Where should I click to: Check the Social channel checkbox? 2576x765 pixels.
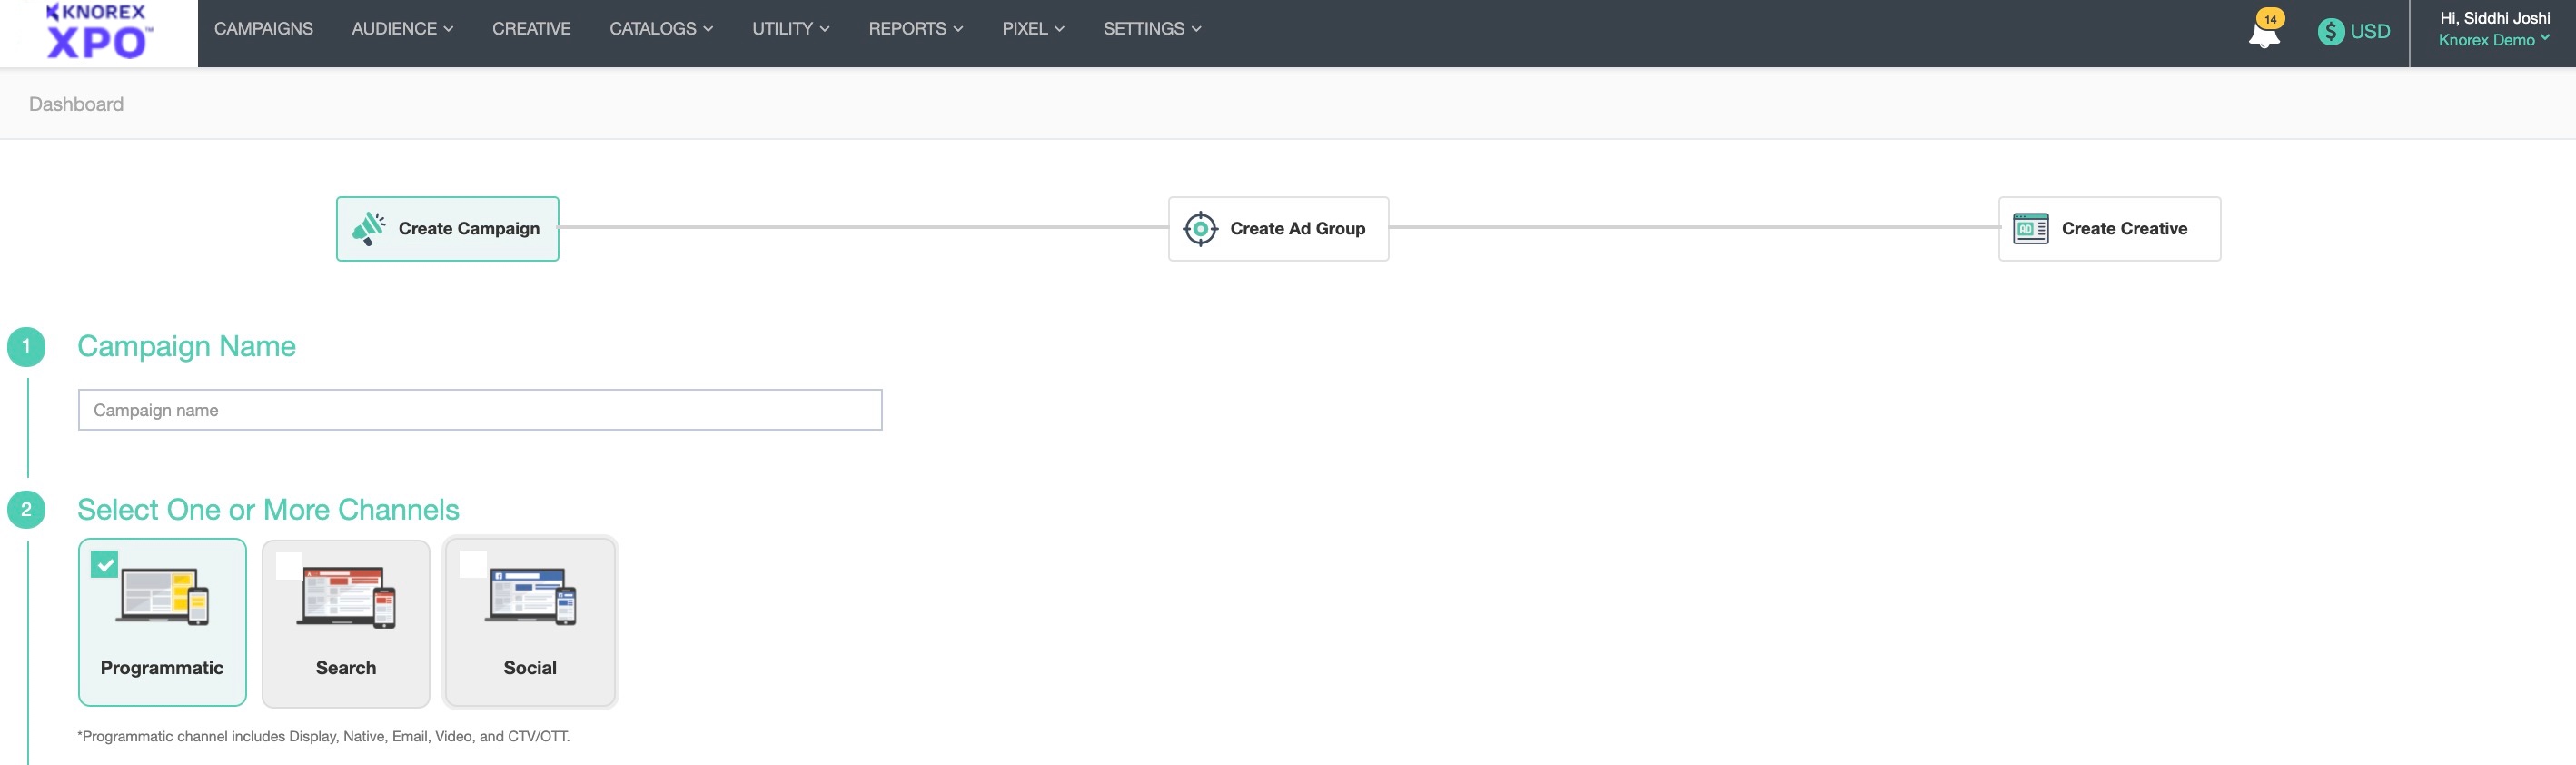(472, 564)
